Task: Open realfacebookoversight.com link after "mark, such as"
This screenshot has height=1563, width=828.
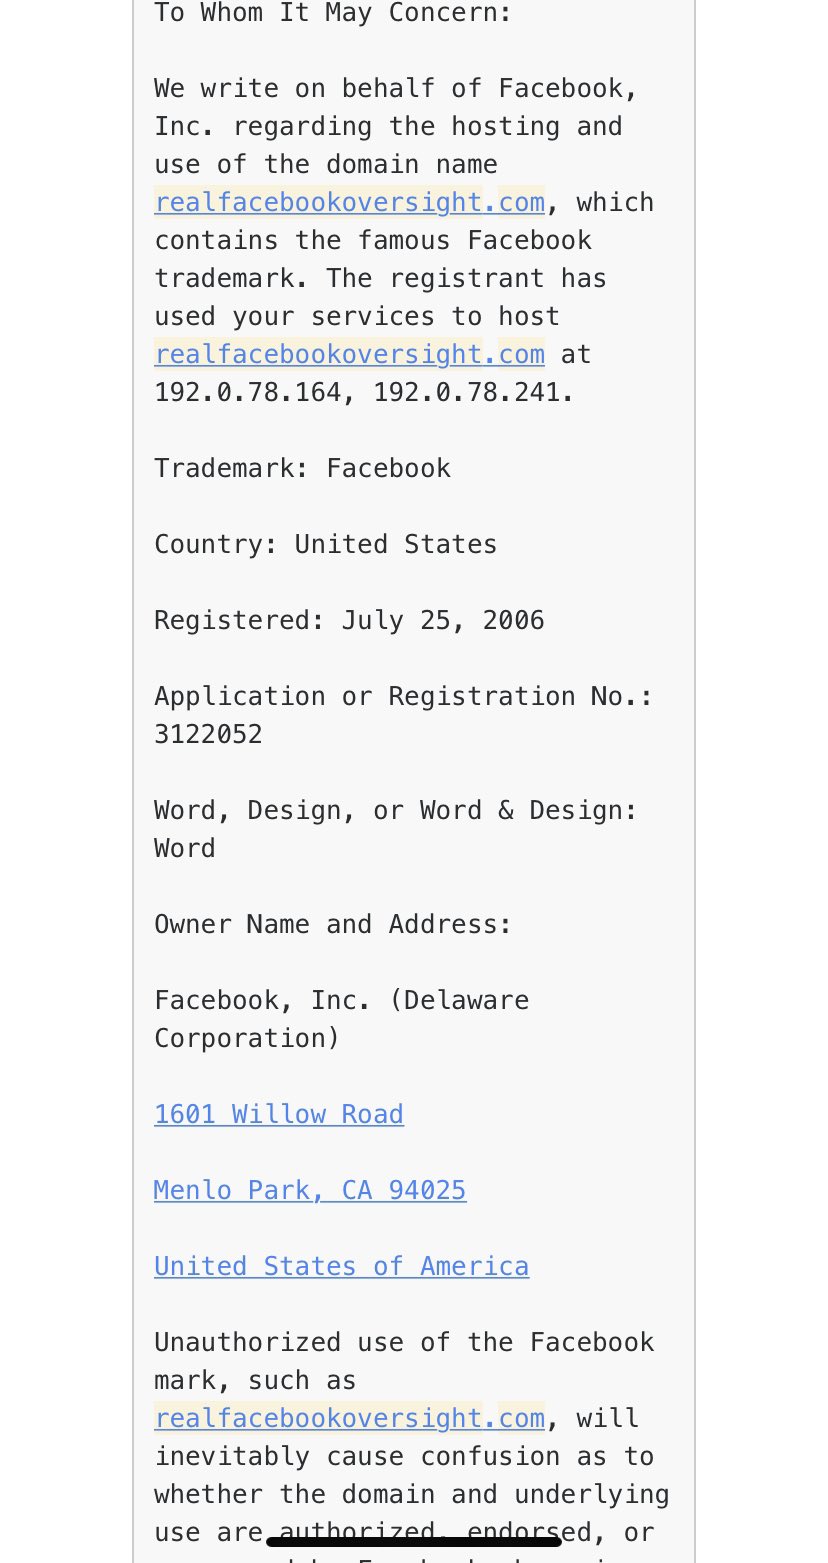Action: [349, 1418]
